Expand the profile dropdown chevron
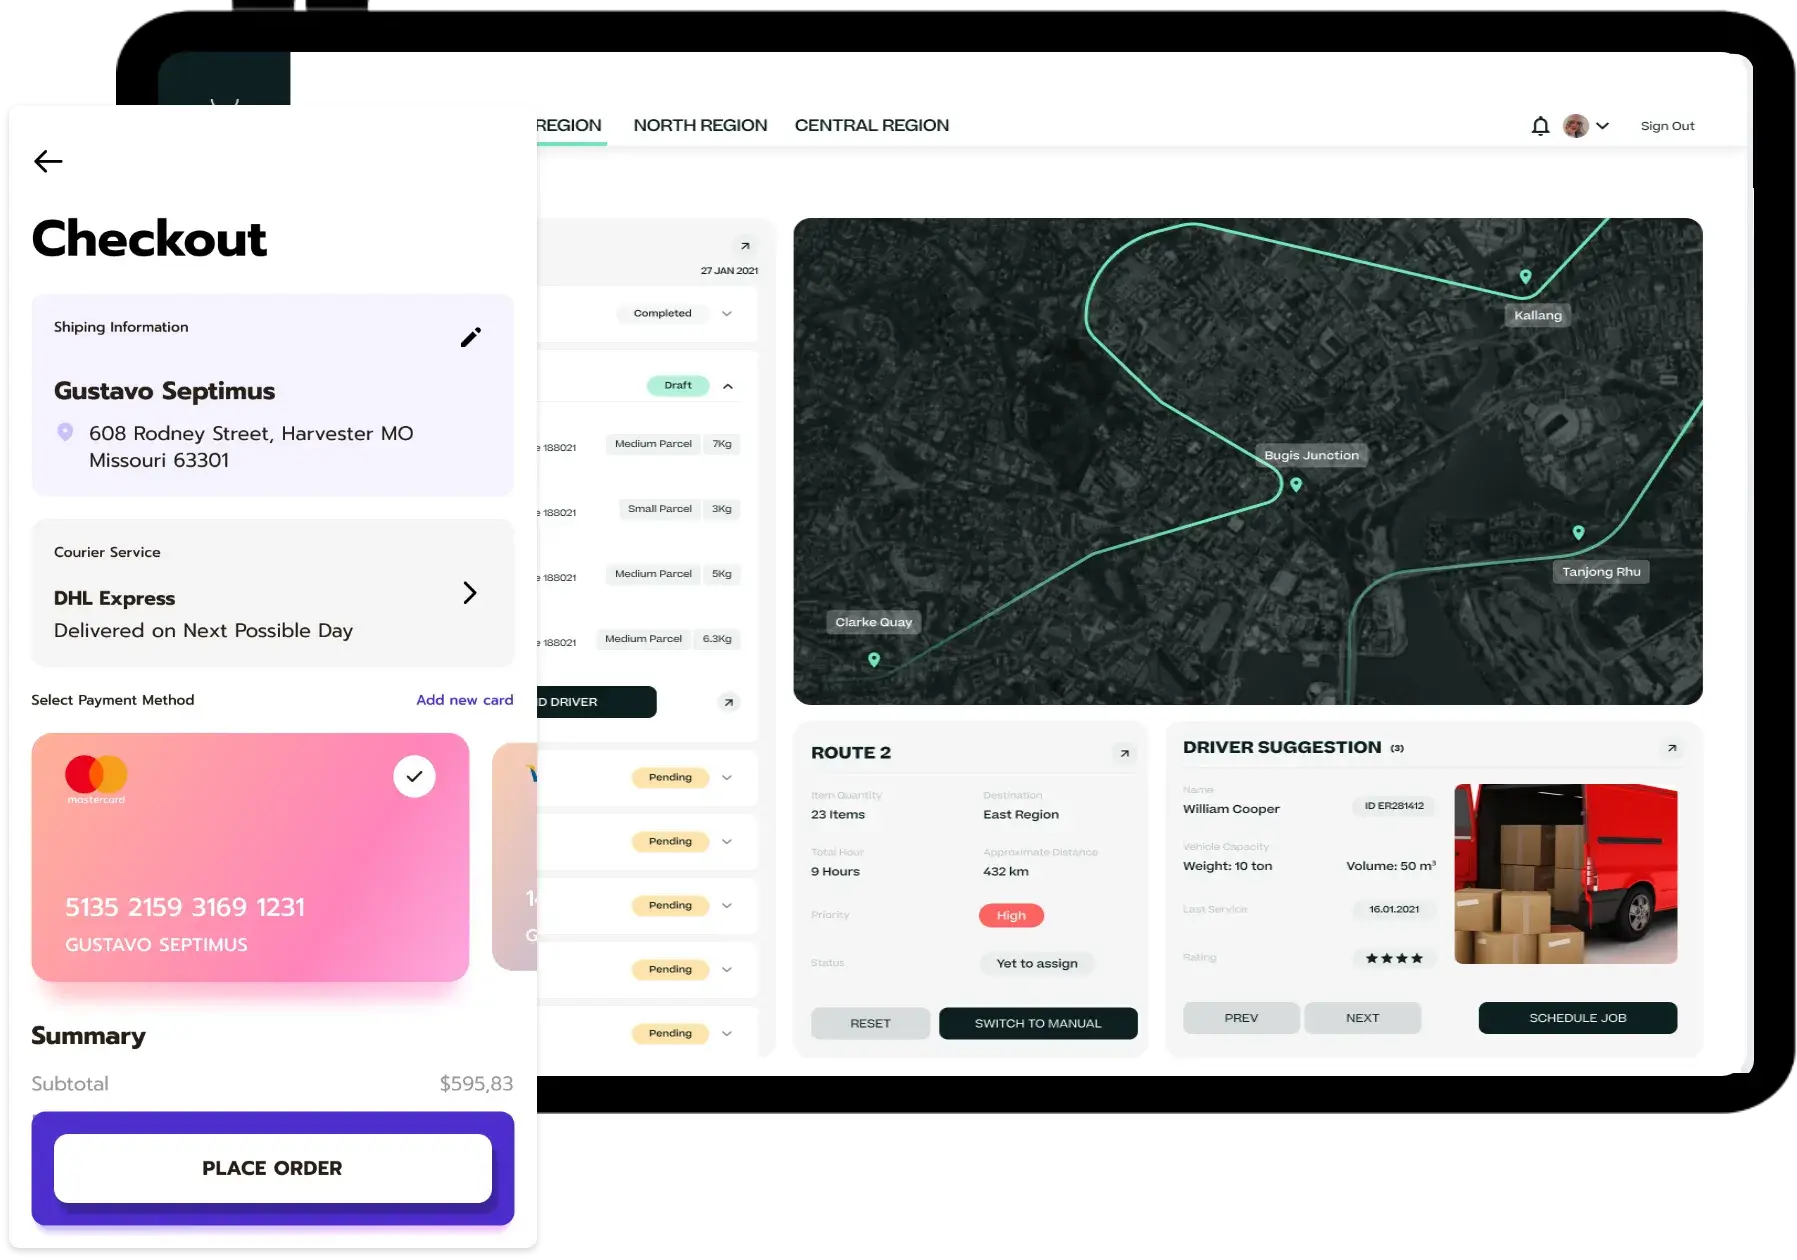The width and height of the screenshot is (1797, 1260). 1603,126
